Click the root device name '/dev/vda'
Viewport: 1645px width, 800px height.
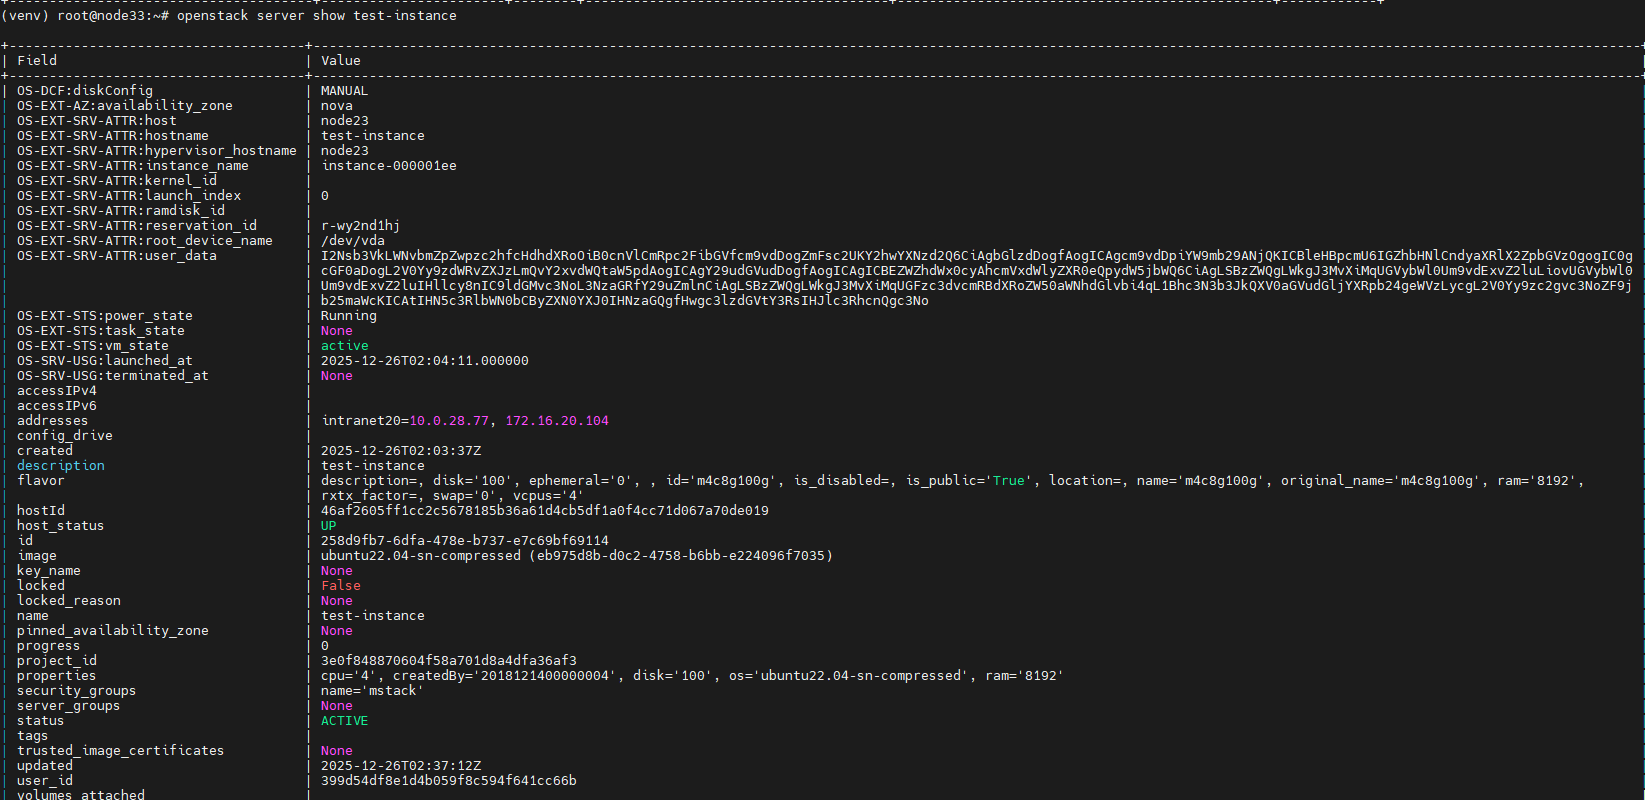[x=352, y=241]
